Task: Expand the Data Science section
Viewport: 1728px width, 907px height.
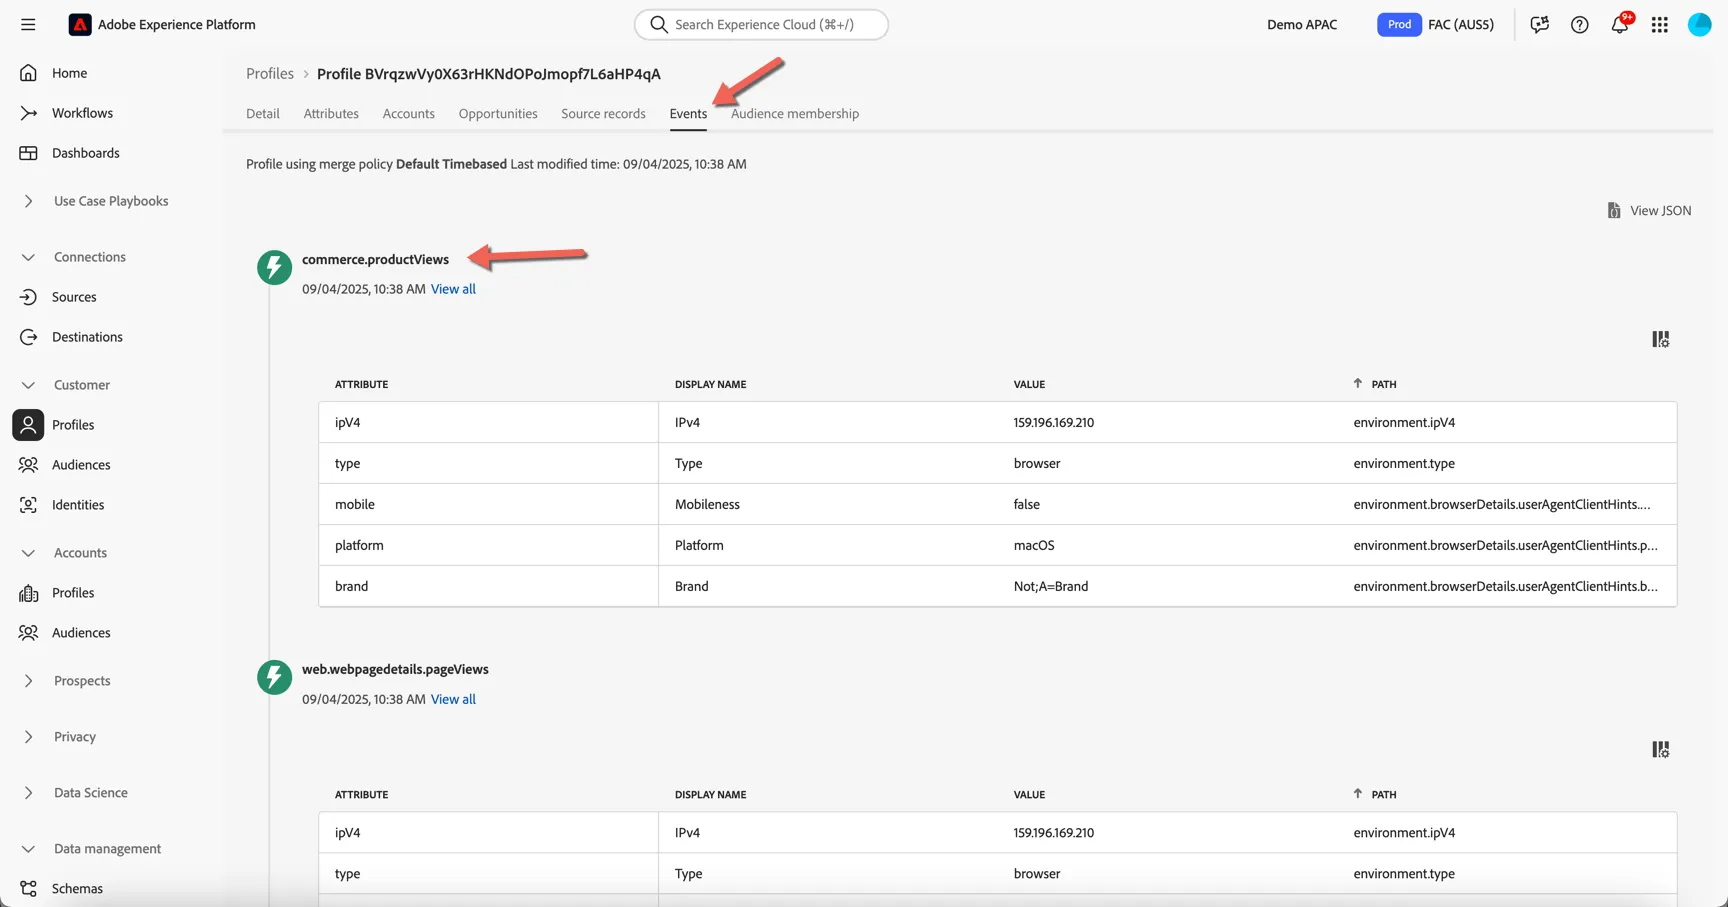Action: coord(28,793)
